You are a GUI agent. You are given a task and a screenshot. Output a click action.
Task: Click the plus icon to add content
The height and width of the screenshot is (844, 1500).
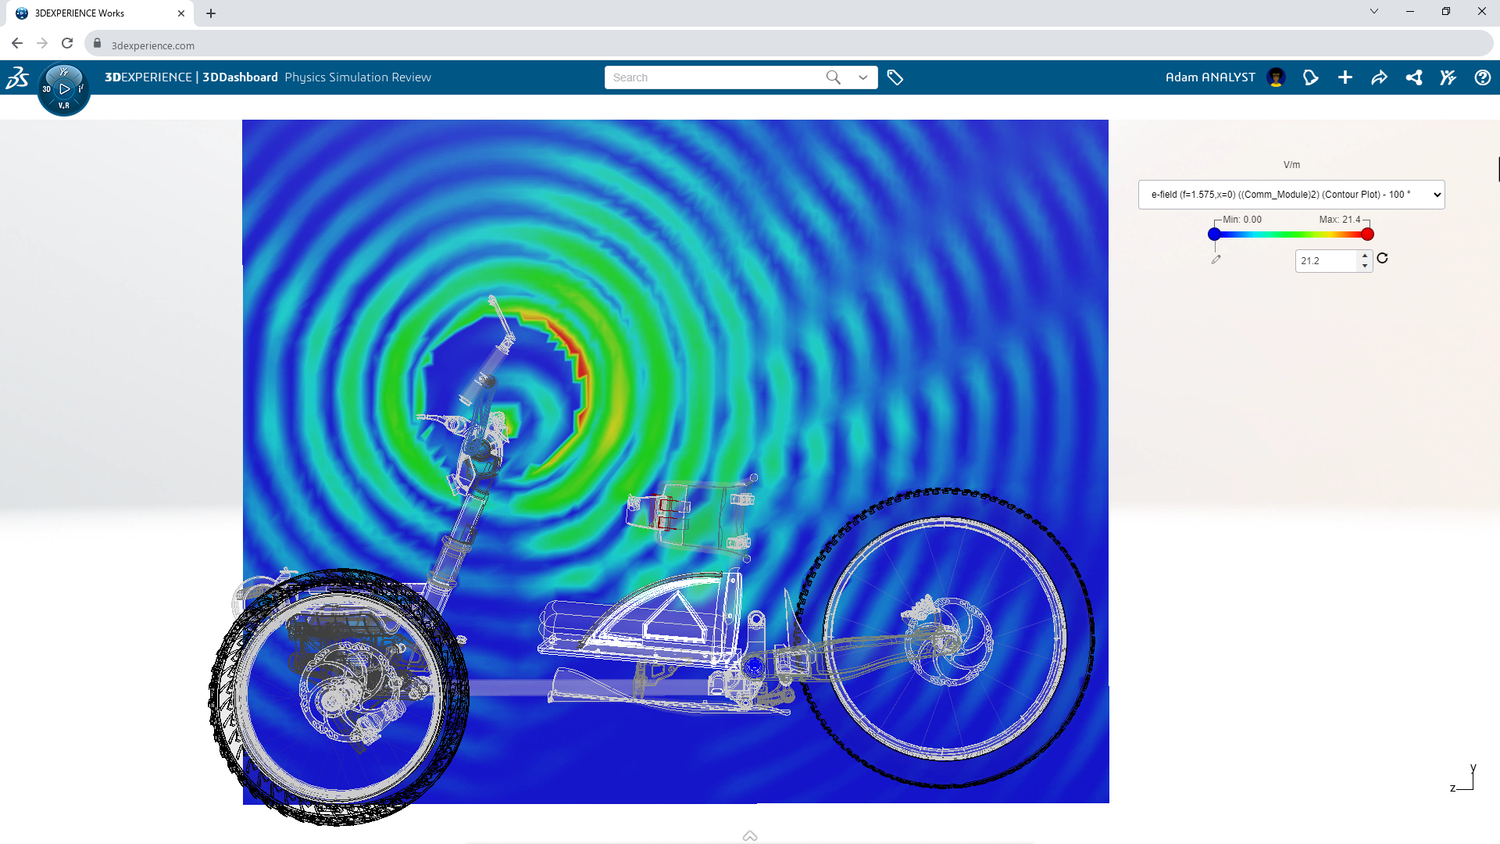[1345, 77]
